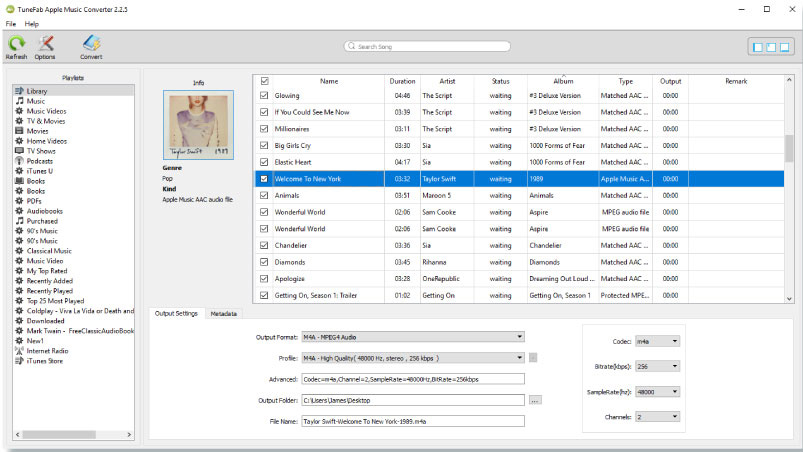
Task: Select the Apologize song row
Action: pyautogui.click(x=519, y=279)
